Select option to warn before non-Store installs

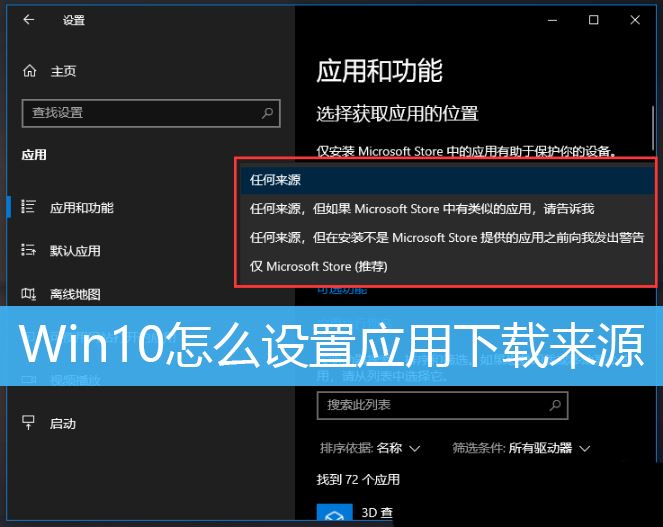coord(446,238)
